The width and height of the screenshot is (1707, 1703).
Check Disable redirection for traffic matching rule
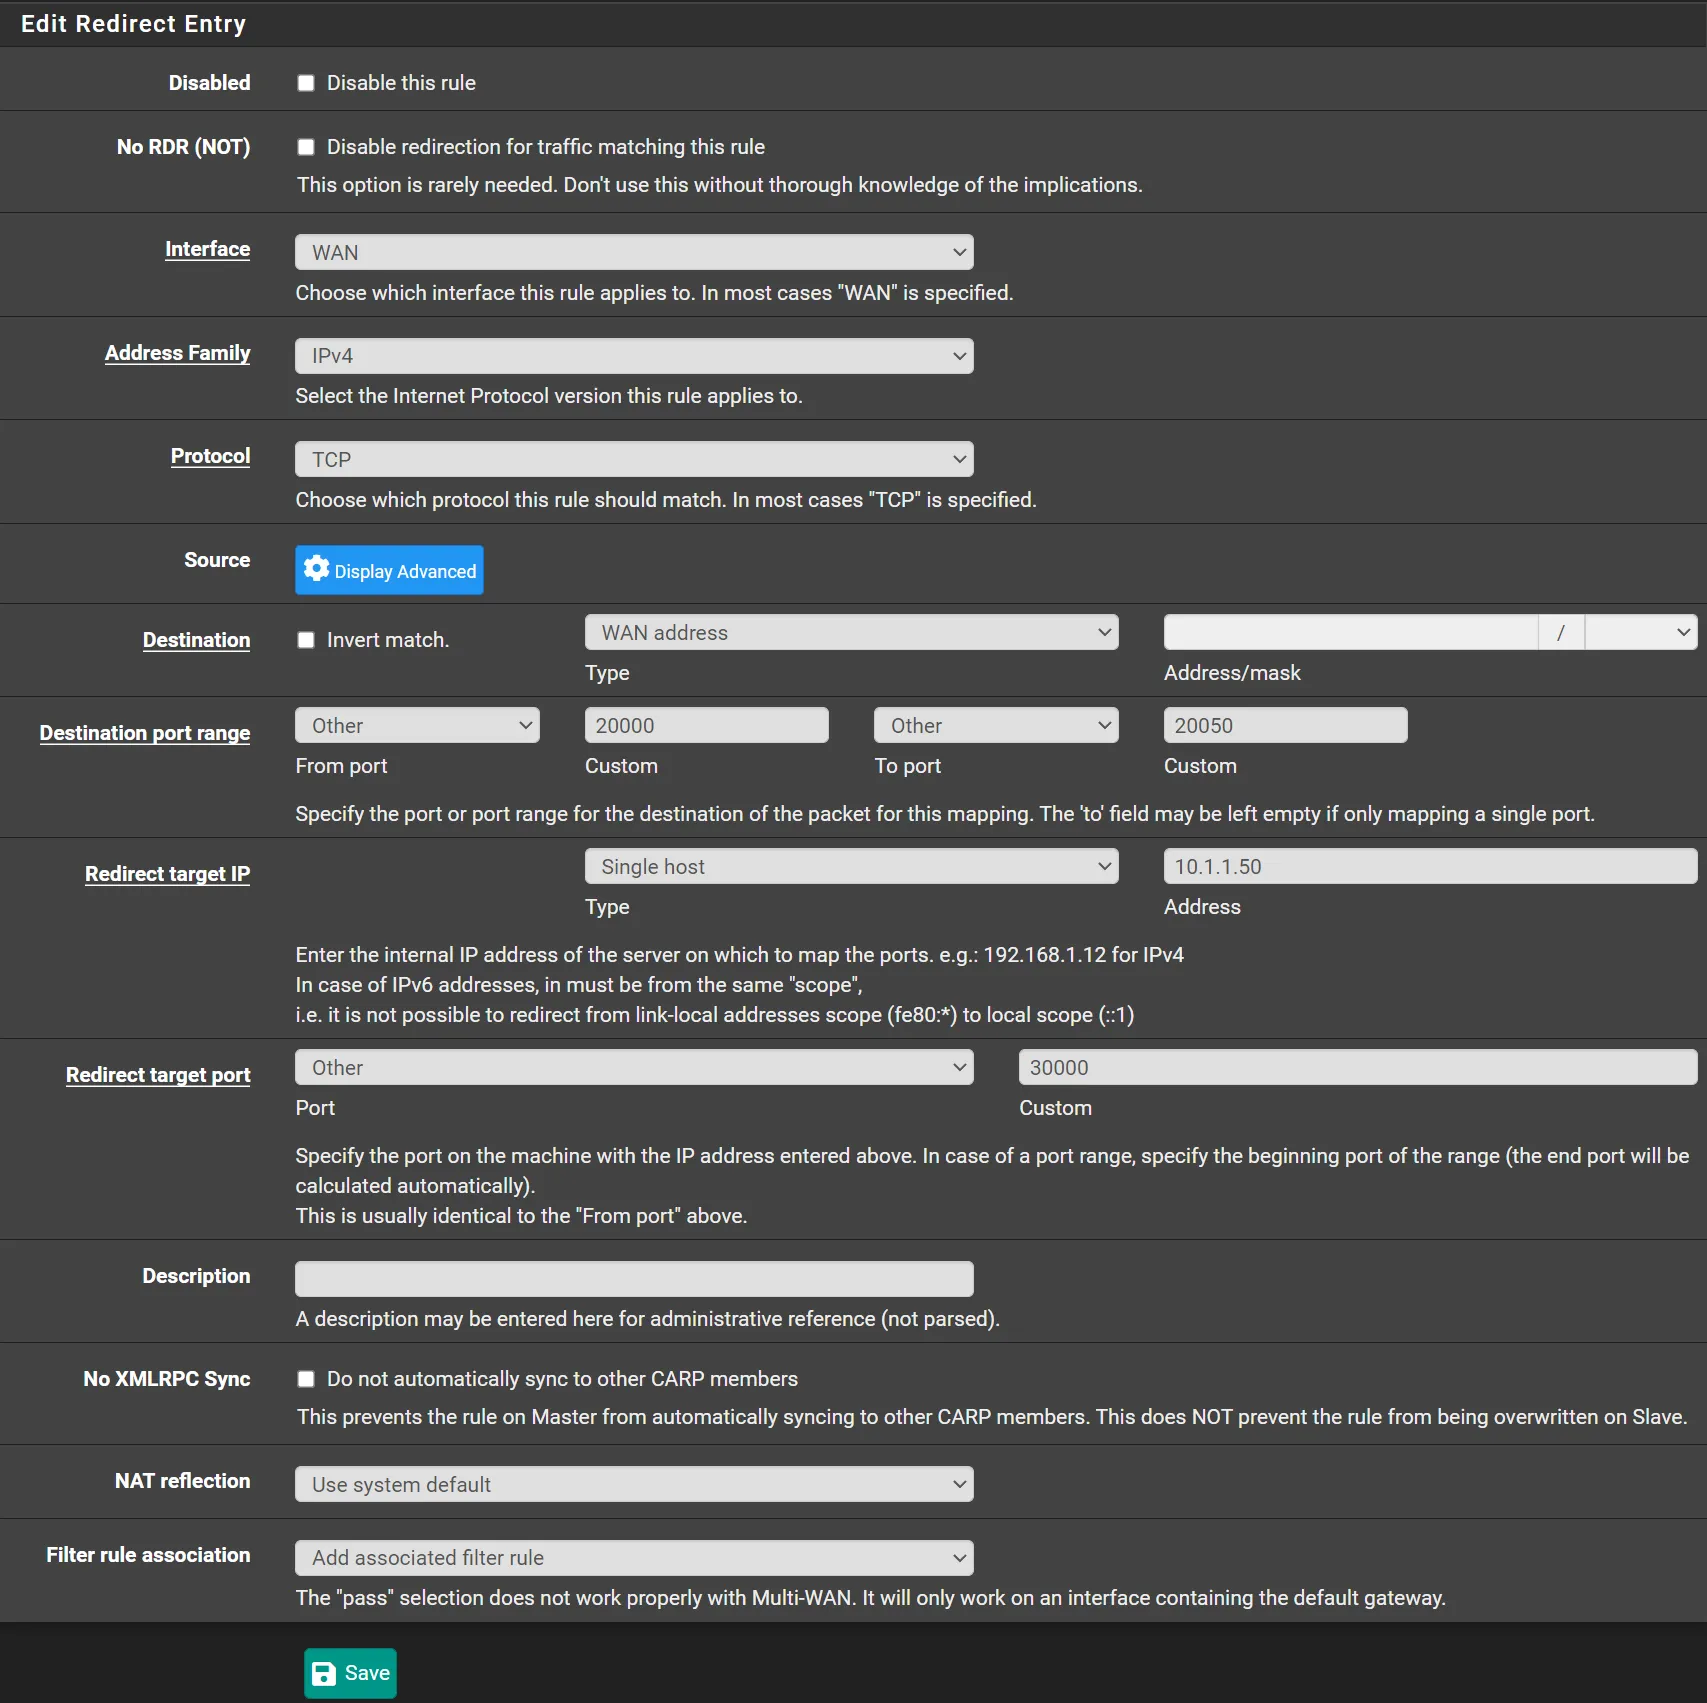click(x=306, y=147)
